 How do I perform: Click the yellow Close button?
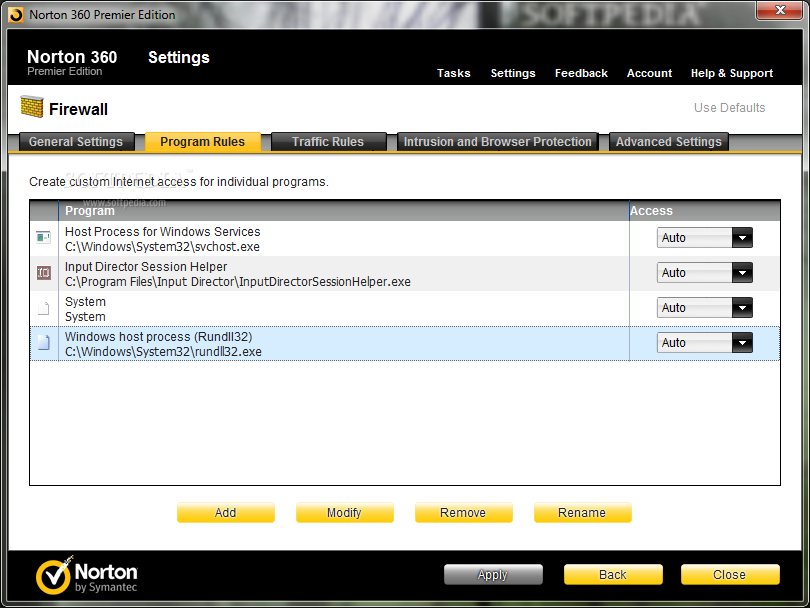pyautogui.click(x=730, y=574)
